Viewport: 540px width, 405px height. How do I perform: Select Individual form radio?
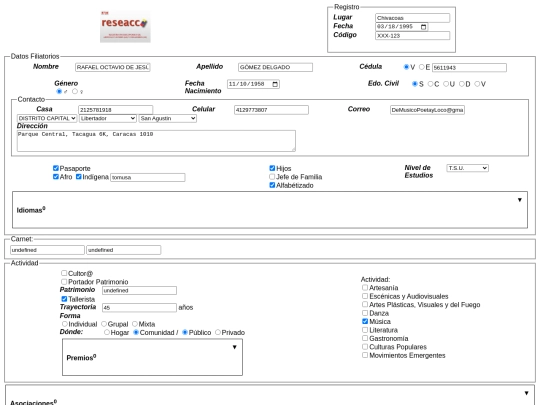click(64, 324)
